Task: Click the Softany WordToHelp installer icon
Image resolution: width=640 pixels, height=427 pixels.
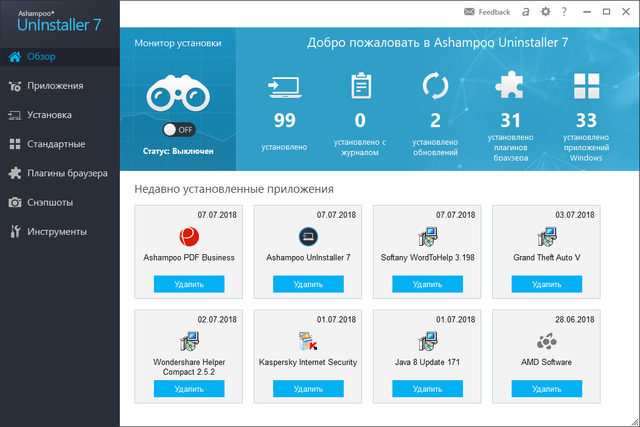Action: [427, 237]
